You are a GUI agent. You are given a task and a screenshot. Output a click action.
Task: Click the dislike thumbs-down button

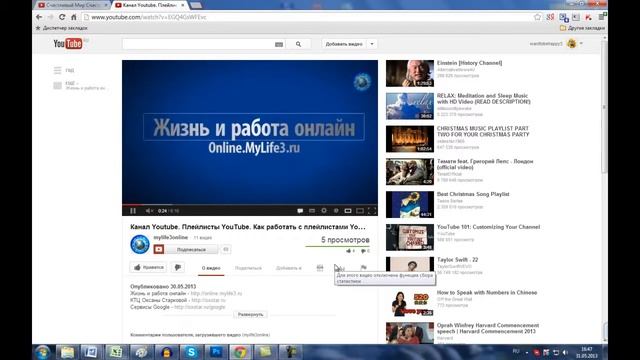point(178,267)
